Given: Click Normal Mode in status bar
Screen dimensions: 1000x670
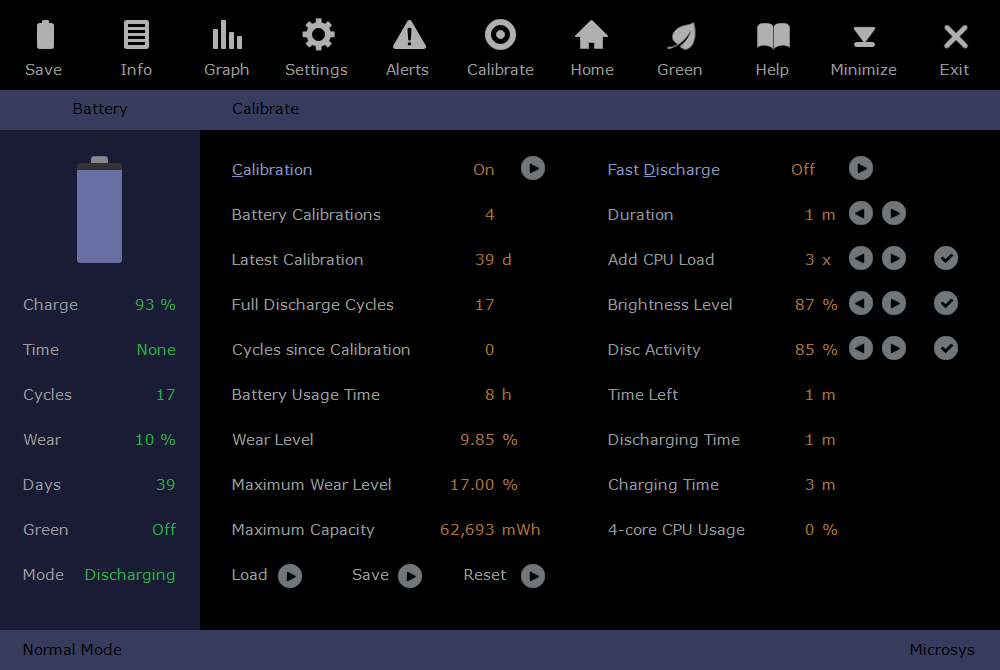Looking at the screenshot, I should coord(72,650).
